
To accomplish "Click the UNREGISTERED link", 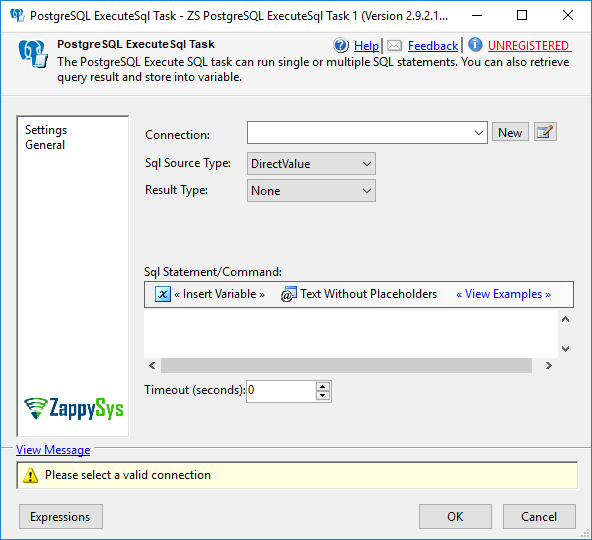I will tap(528, 46).
